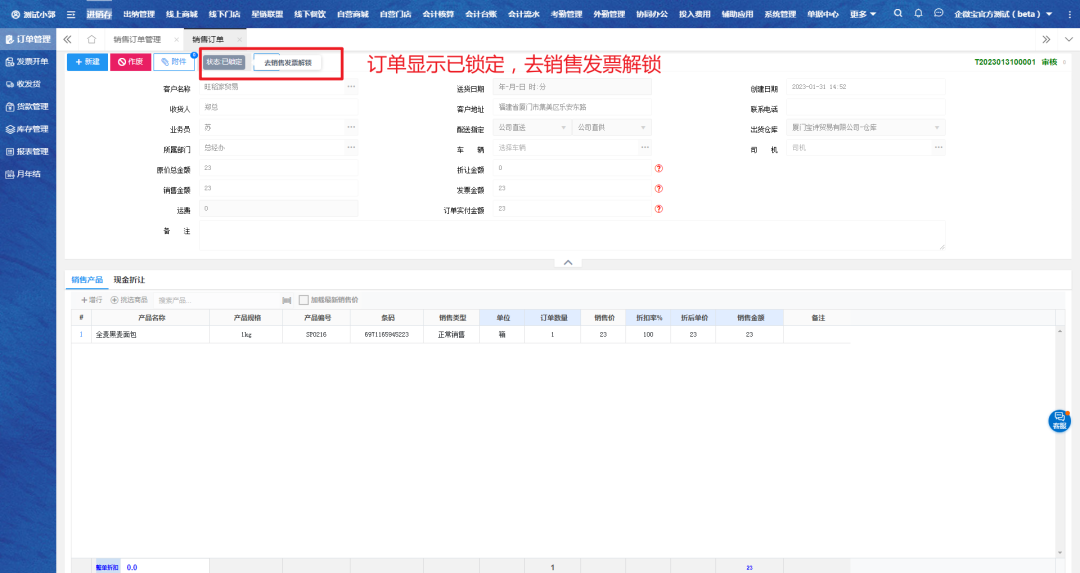Open the 出货仓库 dropdown
This screenshot has width=1080, height=573.
[864, 127]
